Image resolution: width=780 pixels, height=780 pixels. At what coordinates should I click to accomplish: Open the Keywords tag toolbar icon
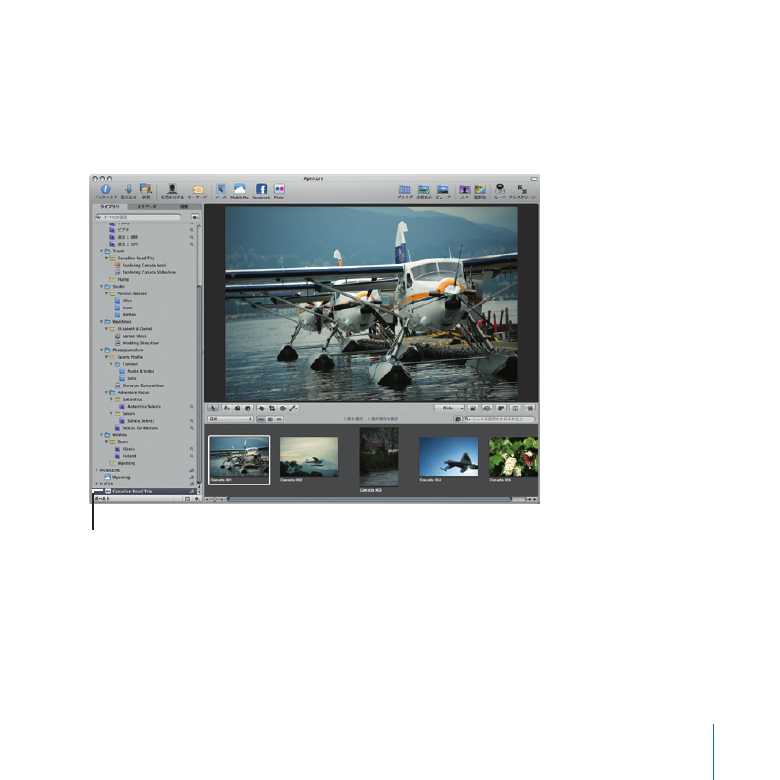pos(197,190)
